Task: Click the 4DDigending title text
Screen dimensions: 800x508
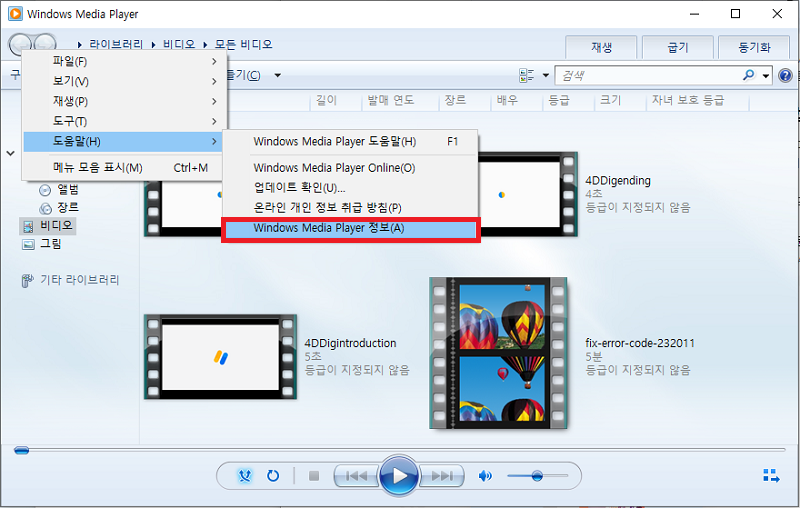Action: tap(617, 181)
